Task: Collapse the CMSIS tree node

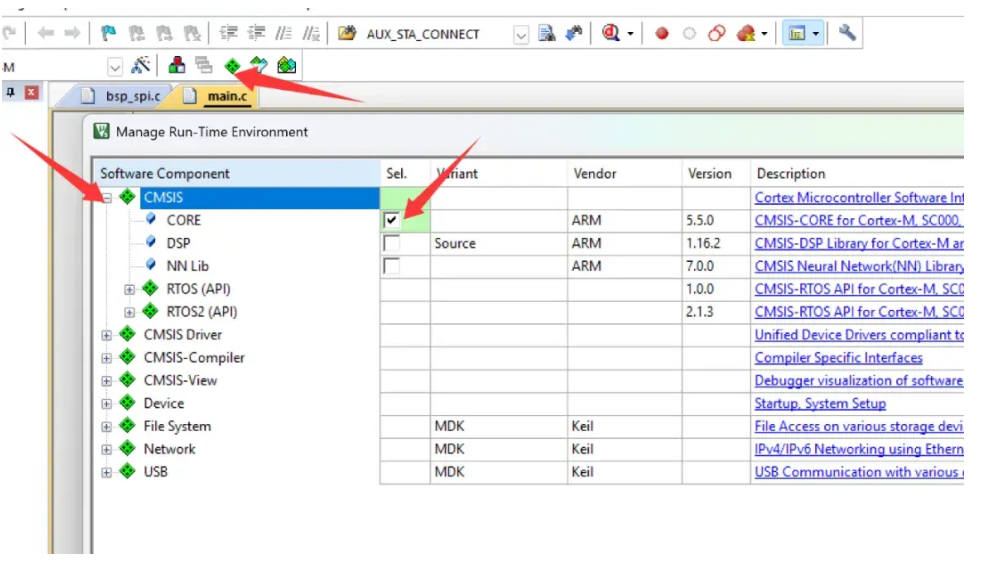Action: 106,198
